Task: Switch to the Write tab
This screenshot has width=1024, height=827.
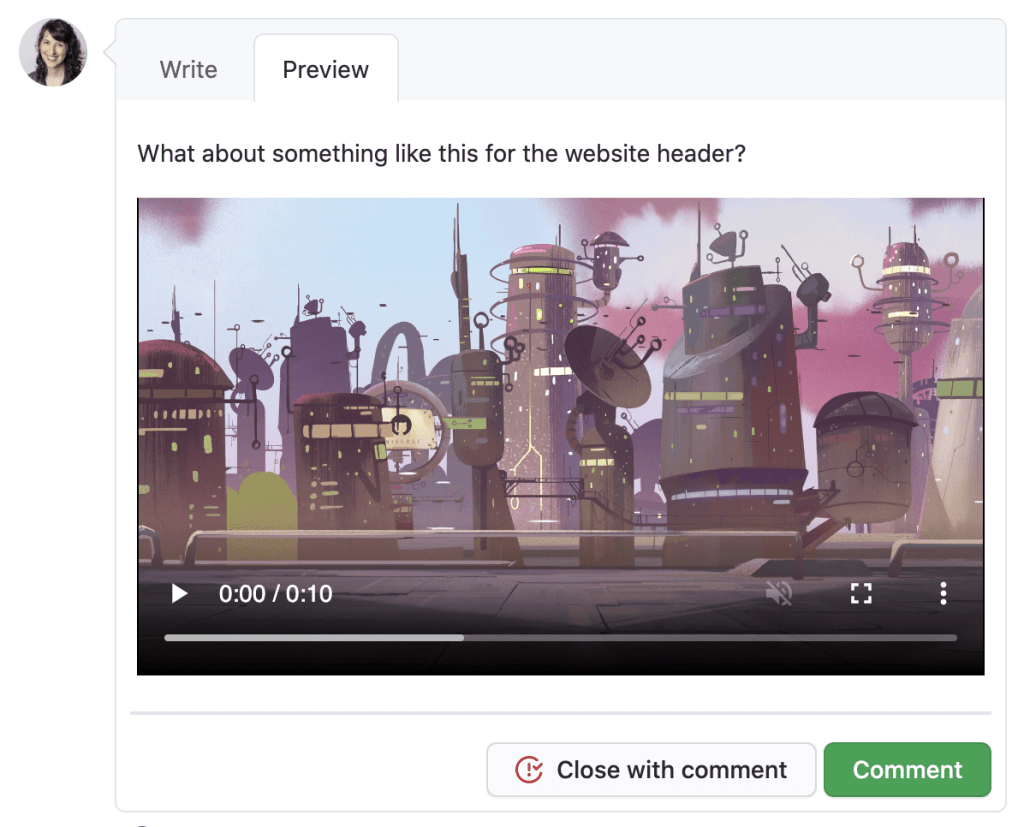Action: [188, 70]
